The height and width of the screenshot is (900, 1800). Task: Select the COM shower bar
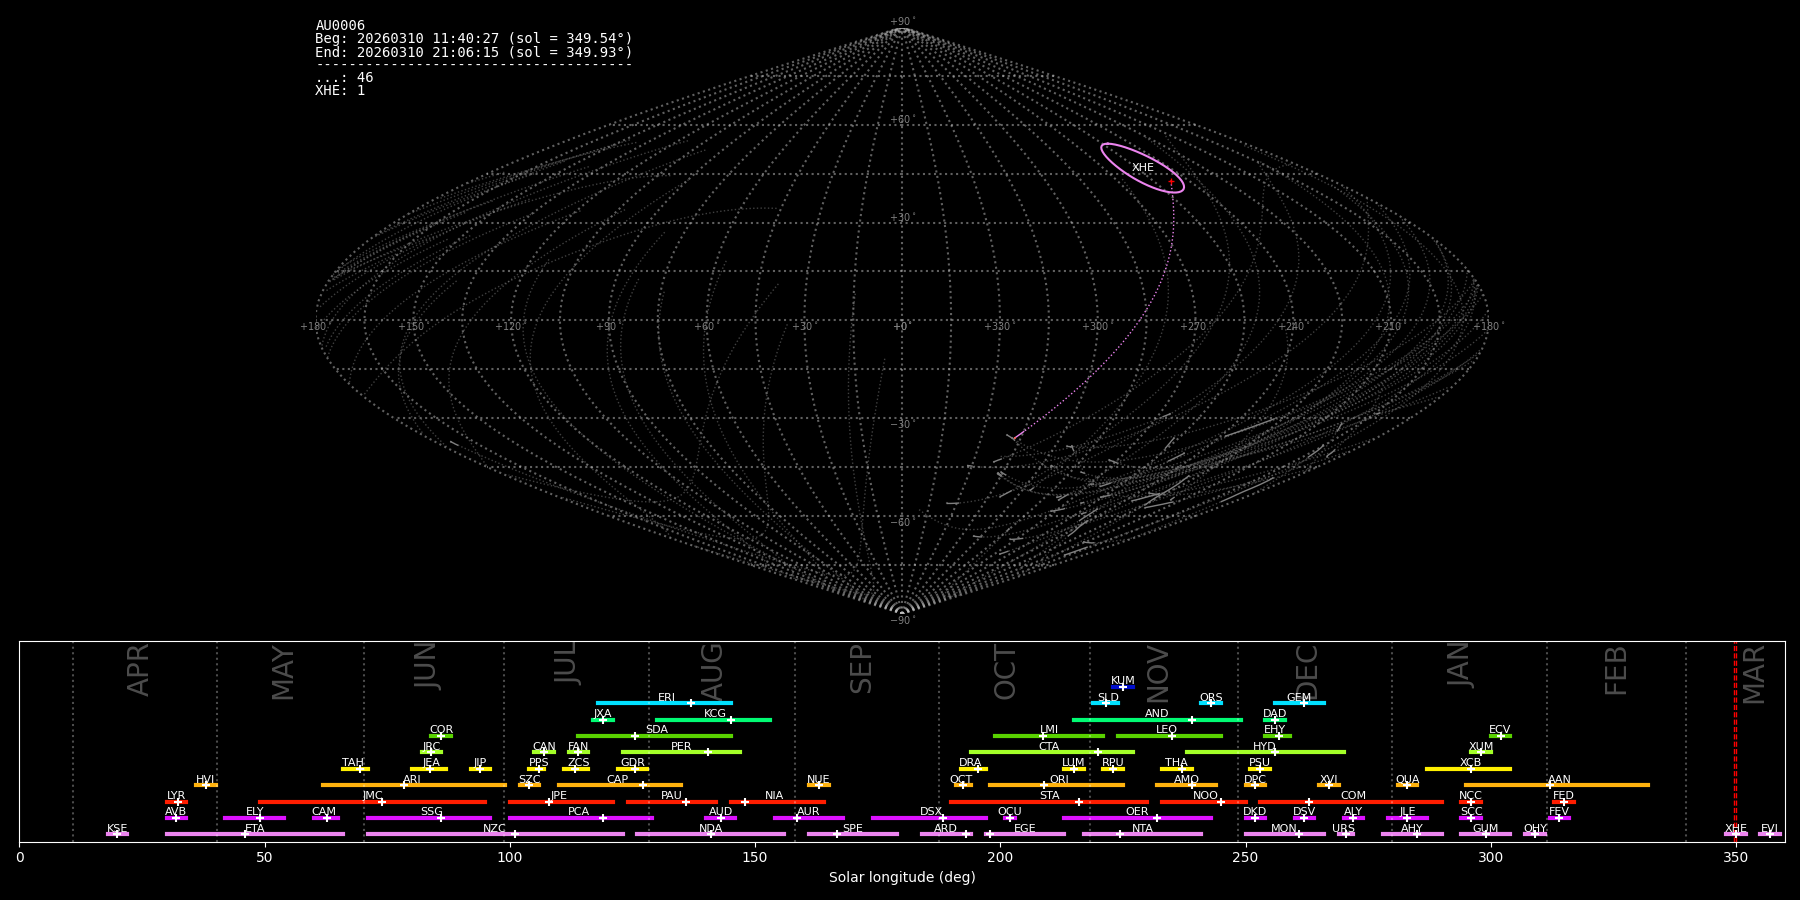pyautogui.click(x=1351, y=801)
